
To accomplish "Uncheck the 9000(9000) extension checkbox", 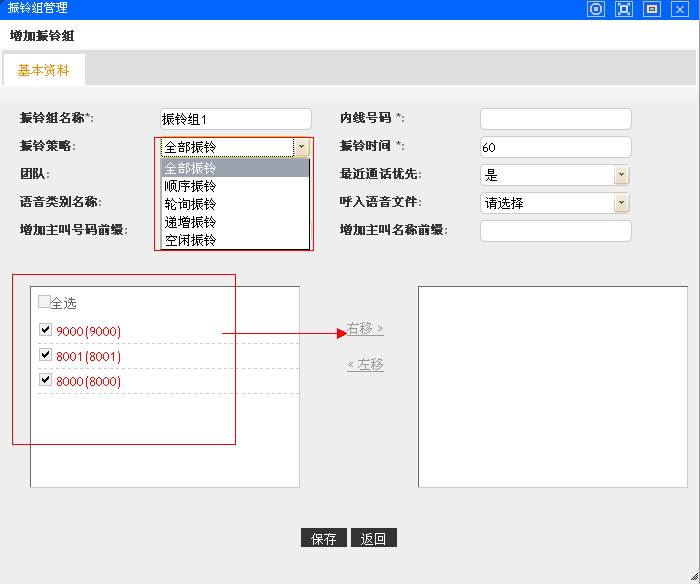I will pyautogui.click(x=45, y=329).
